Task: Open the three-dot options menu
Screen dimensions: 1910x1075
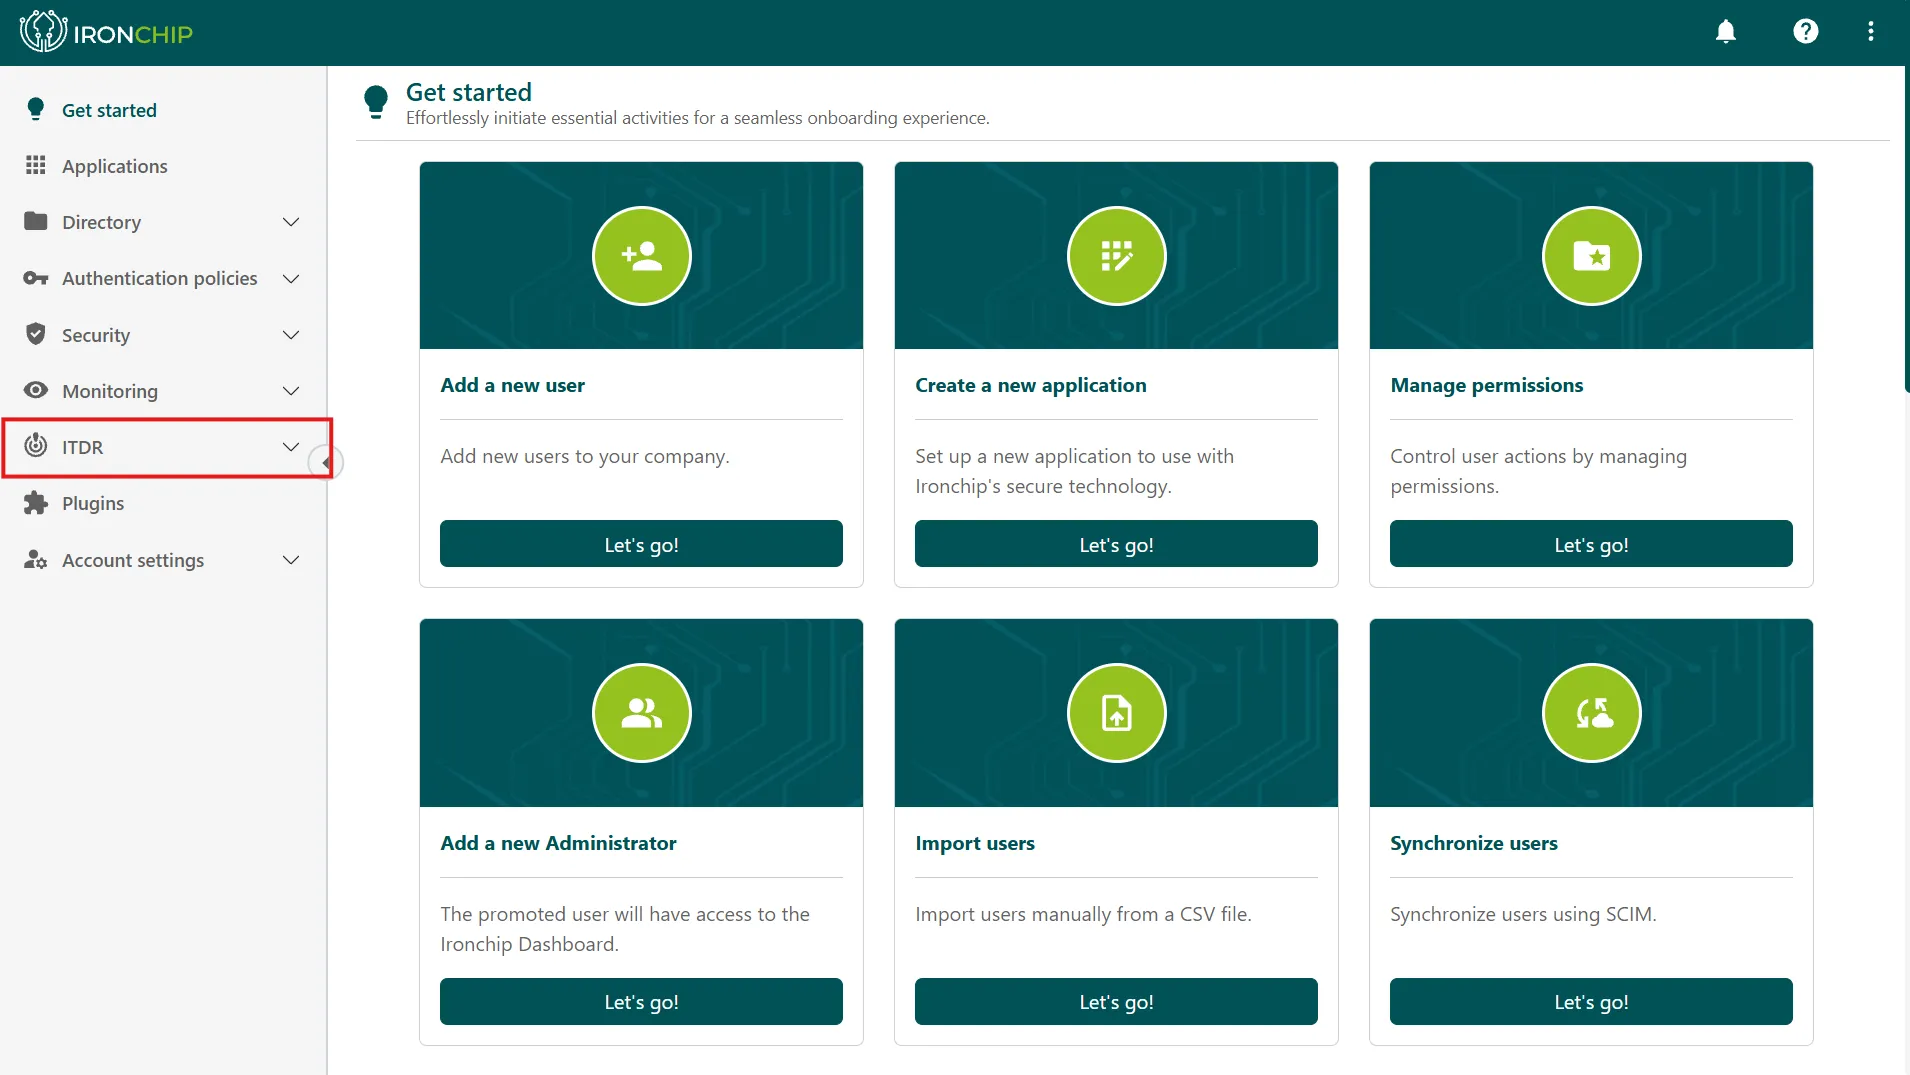Action: (x=1871, y=32)
